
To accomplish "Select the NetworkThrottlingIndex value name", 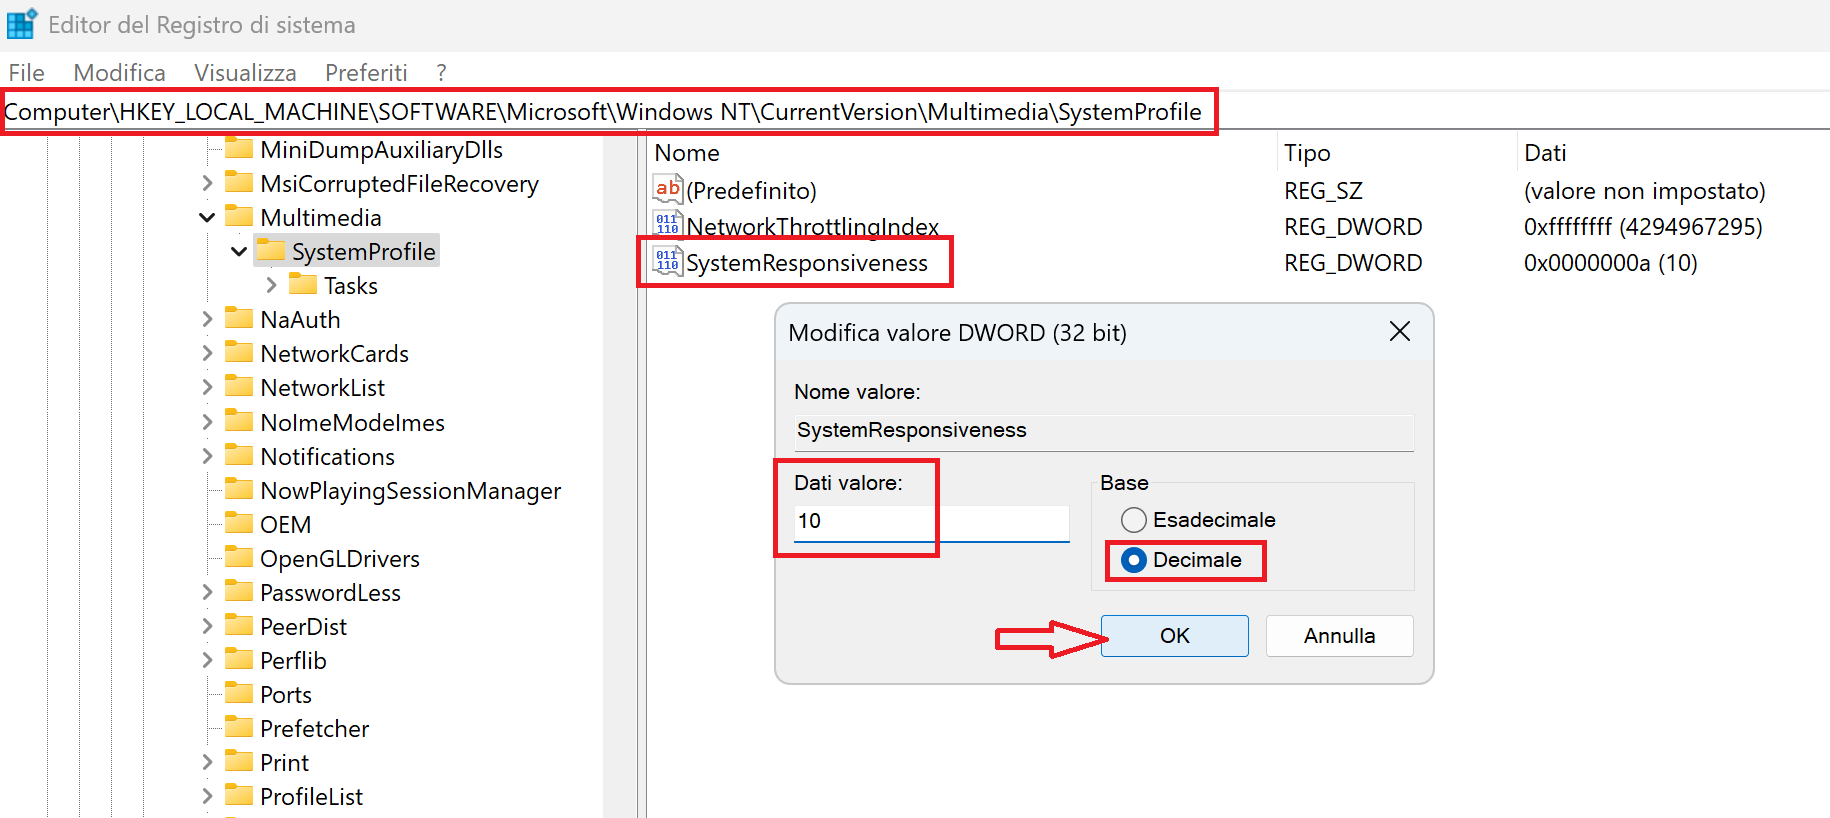I will [813, 227].
